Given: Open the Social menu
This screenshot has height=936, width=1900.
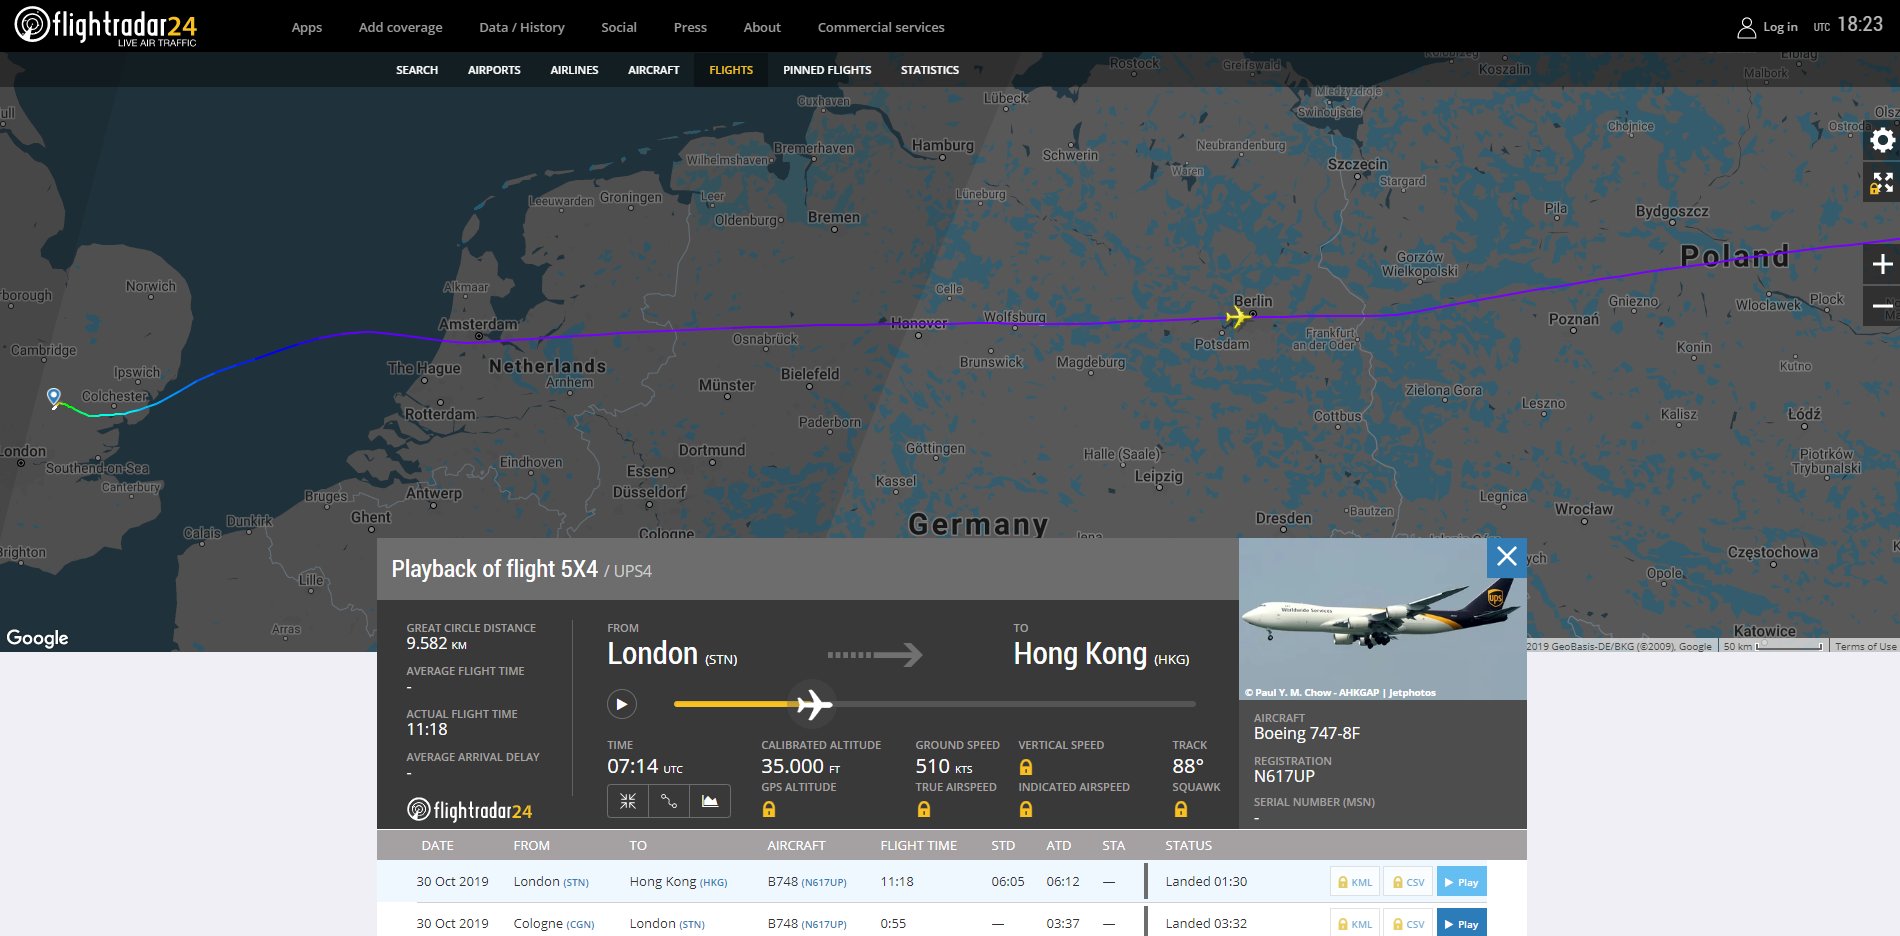Looking at the screenshot, I should (x=619, y=27).
